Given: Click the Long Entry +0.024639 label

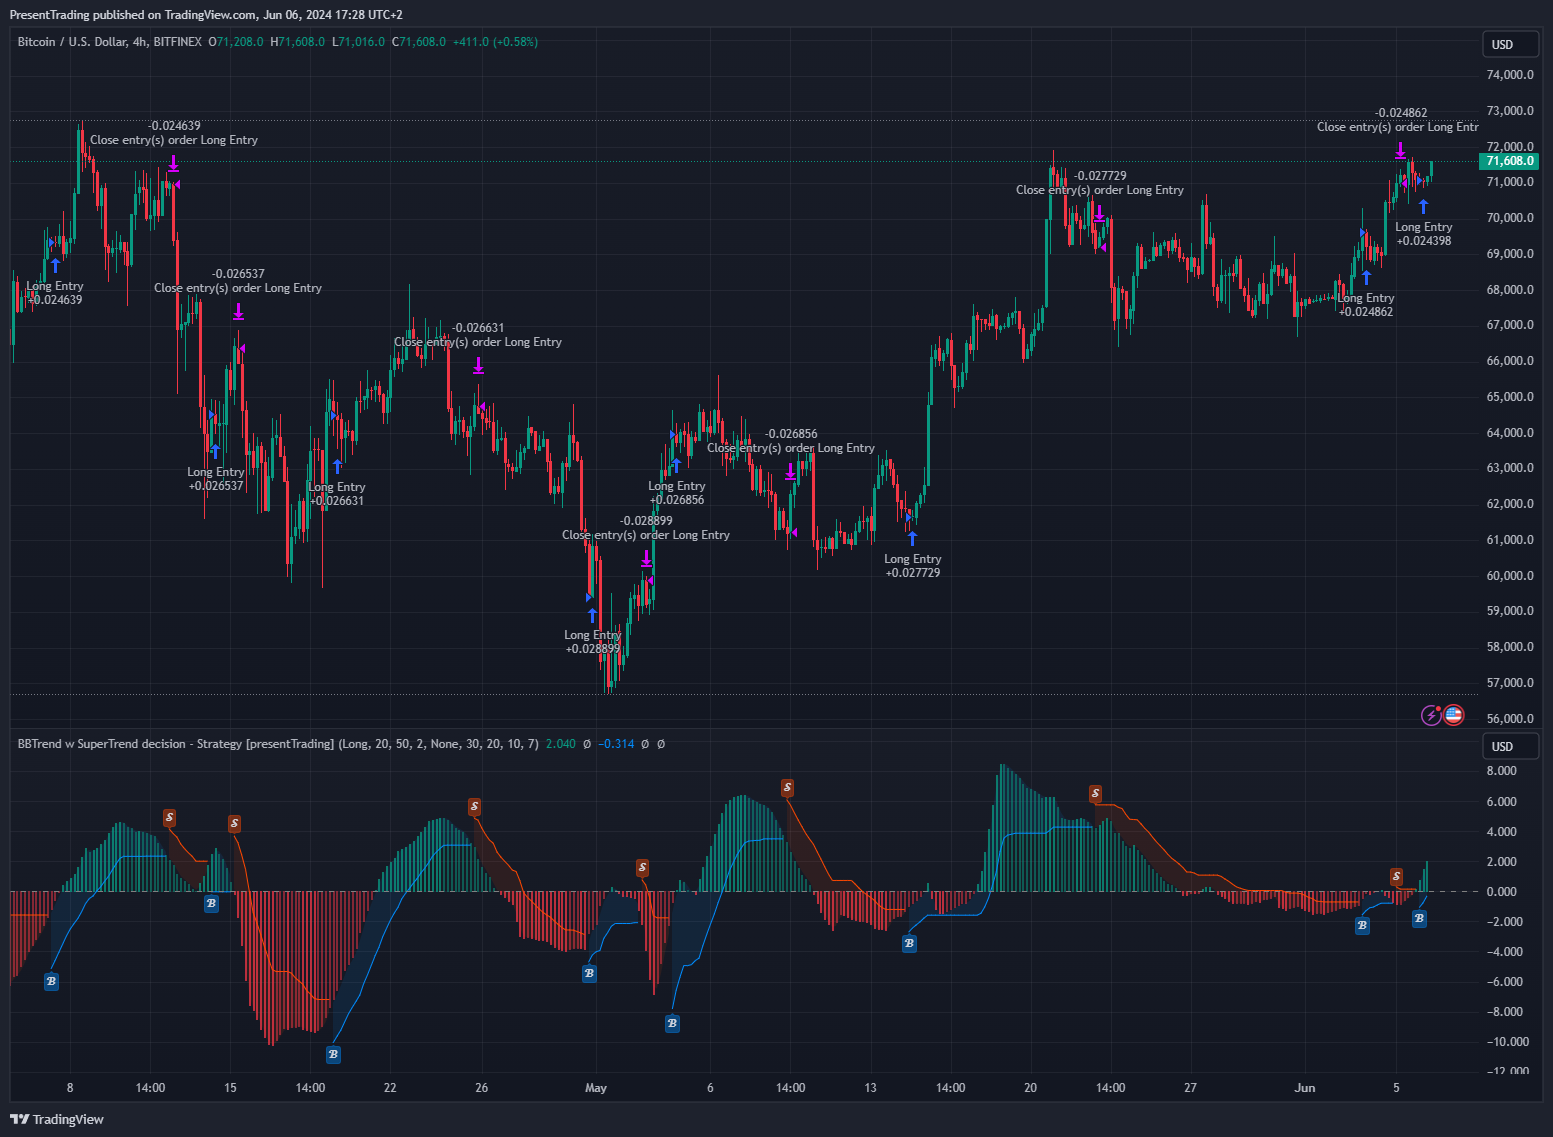Looking at the screenshot, I should tap(55, 293).
